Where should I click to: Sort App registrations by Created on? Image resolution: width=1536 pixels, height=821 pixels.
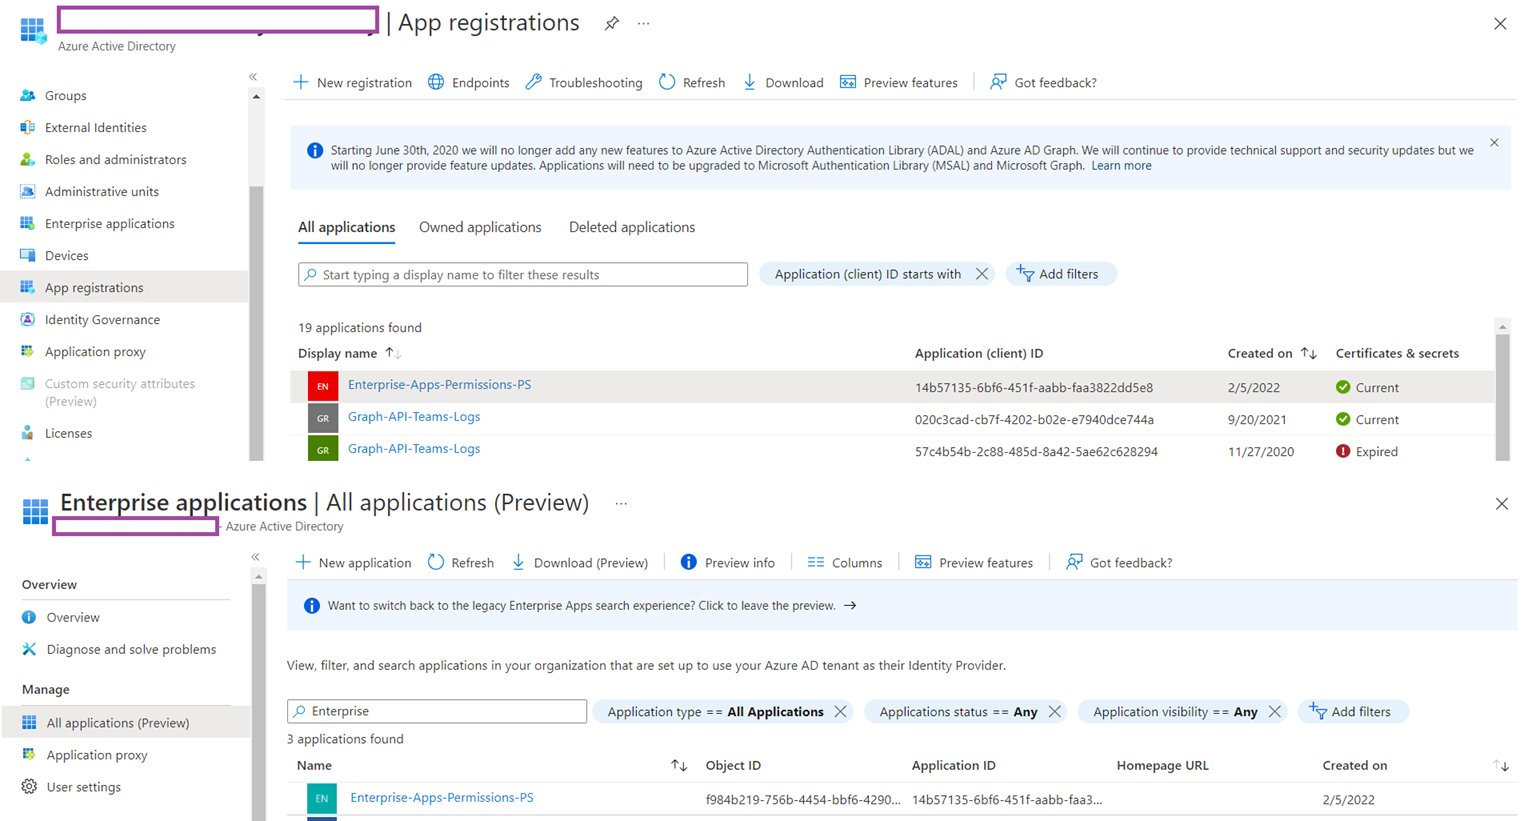click(1308, 353)
